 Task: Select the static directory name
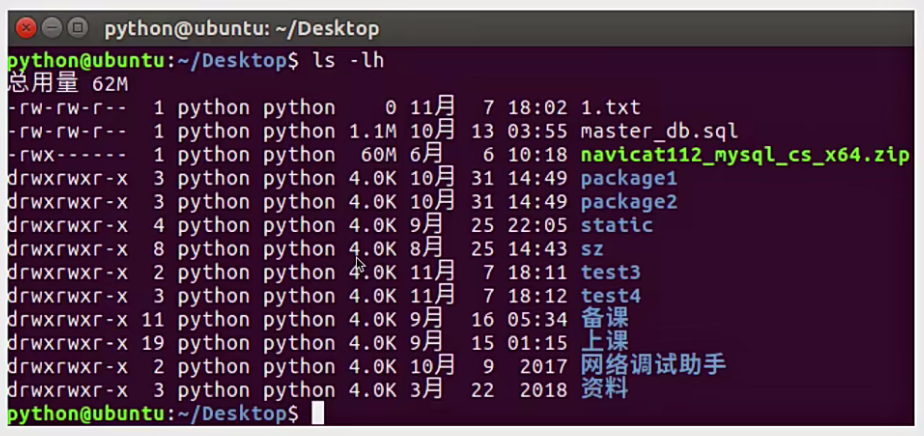pyautogui.click(x=616, y=225)
